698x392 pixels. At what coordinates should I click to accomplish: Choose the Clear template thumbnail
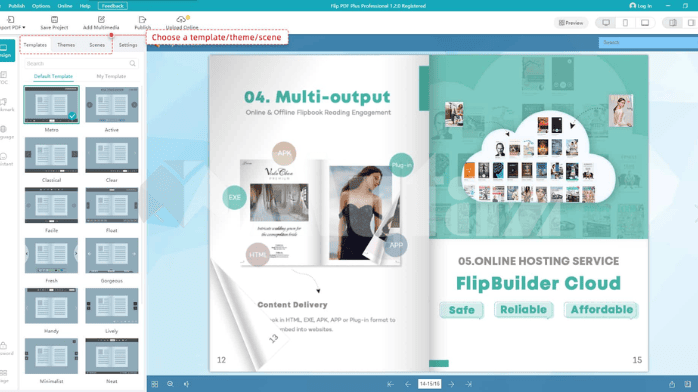[112, 155]
